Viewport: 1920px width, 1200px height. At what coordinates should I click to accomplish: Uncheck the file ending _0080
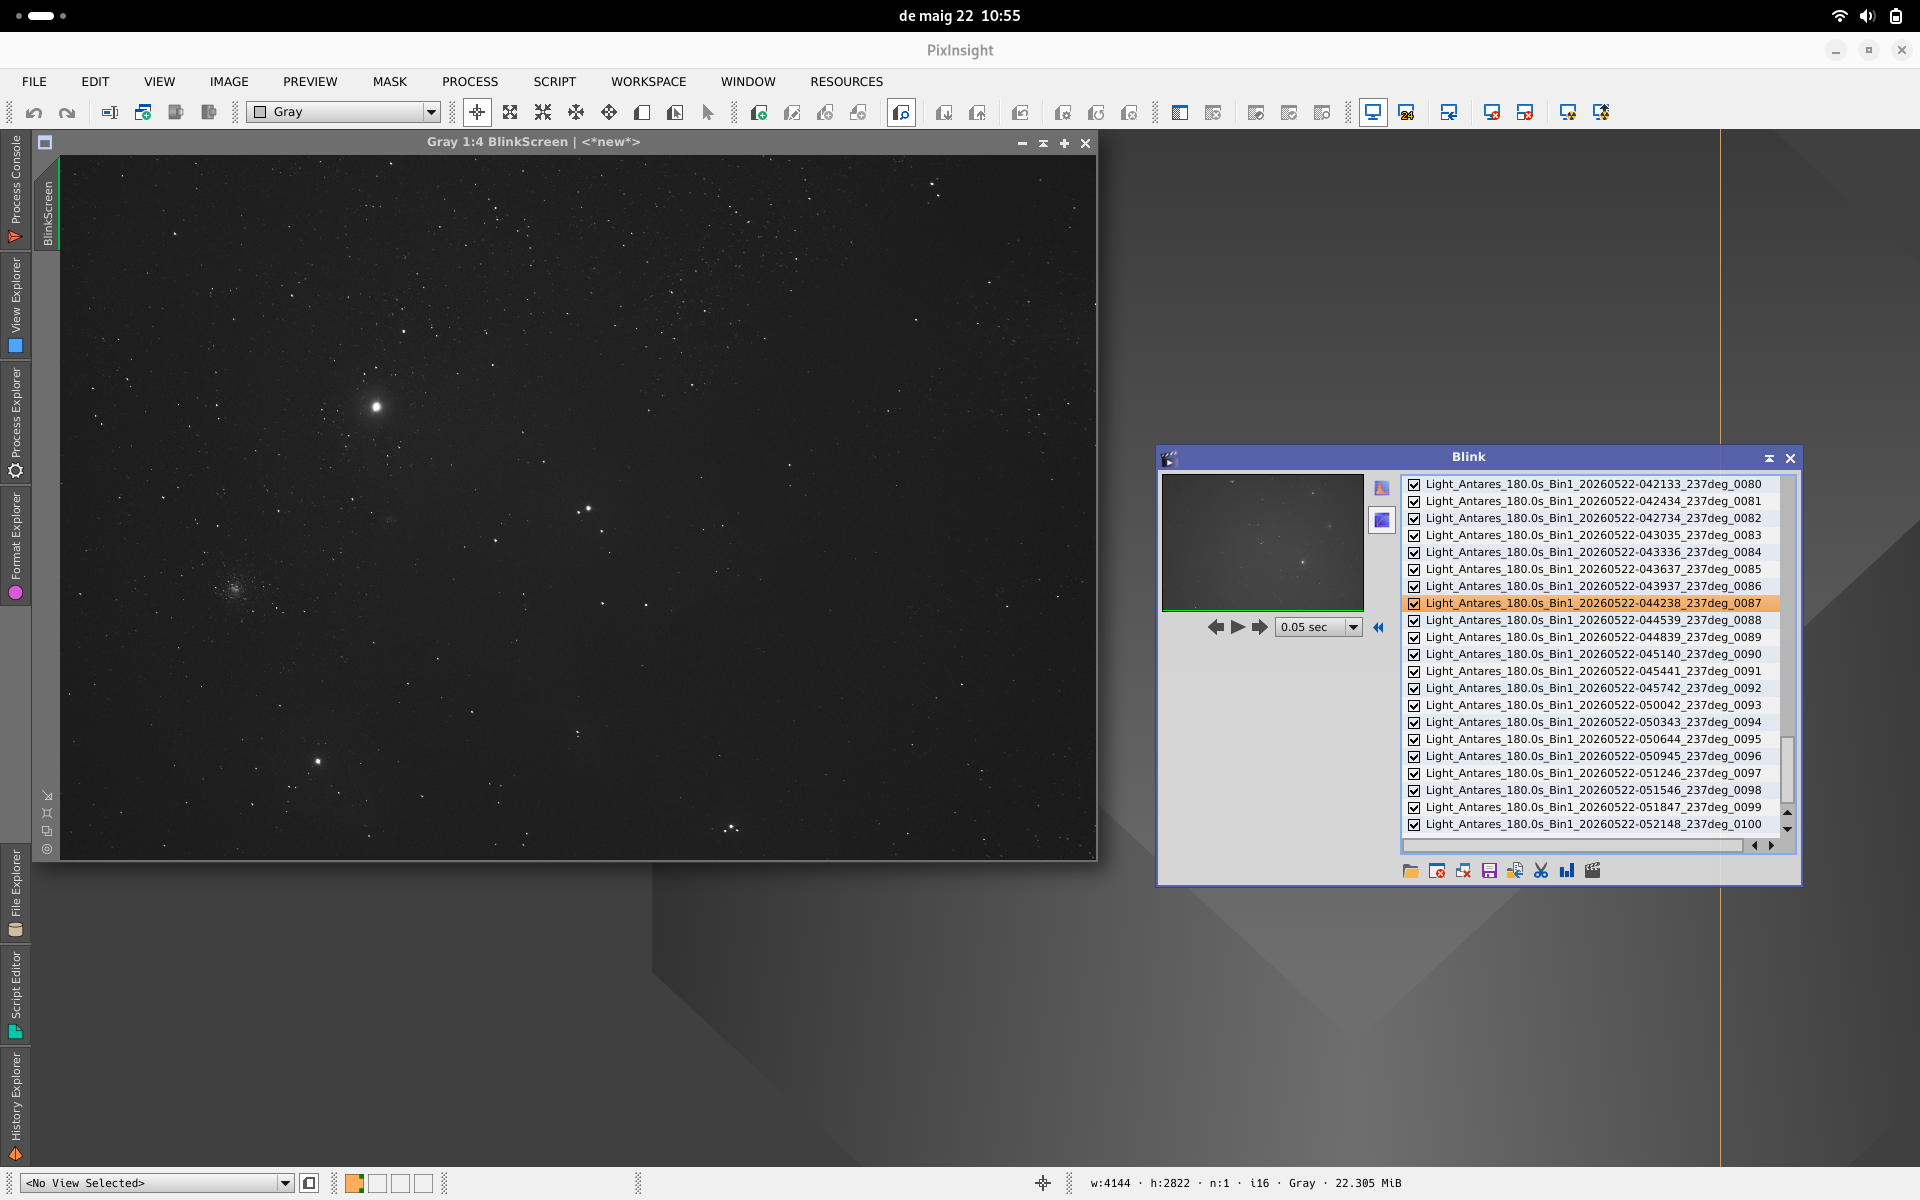[1414, 485]
